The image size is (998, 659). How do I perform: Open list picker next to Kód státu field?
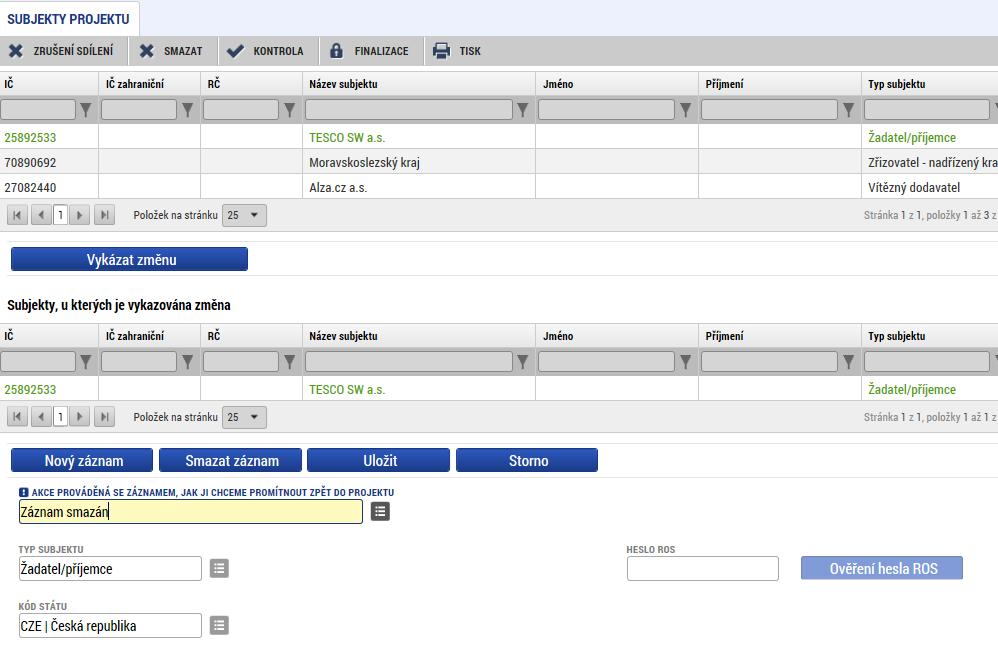pos(219,626)
